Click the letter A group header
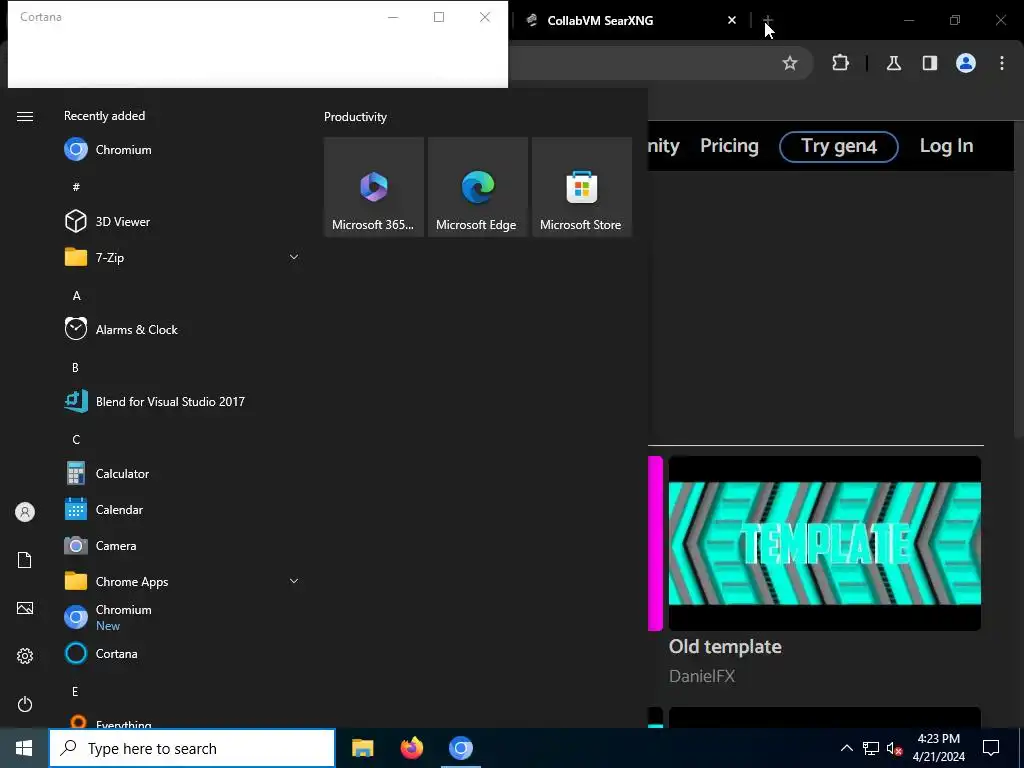The width and height of the screenshot is (1024, 768). click(x=76, y=296)
